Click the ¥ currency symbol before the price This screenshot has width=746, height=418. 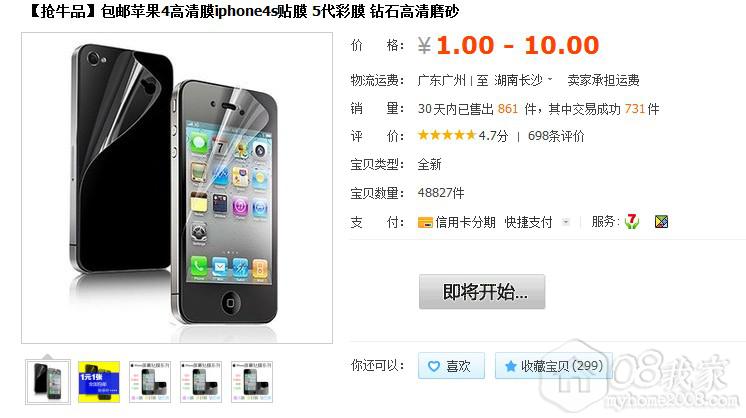[424, 46]
